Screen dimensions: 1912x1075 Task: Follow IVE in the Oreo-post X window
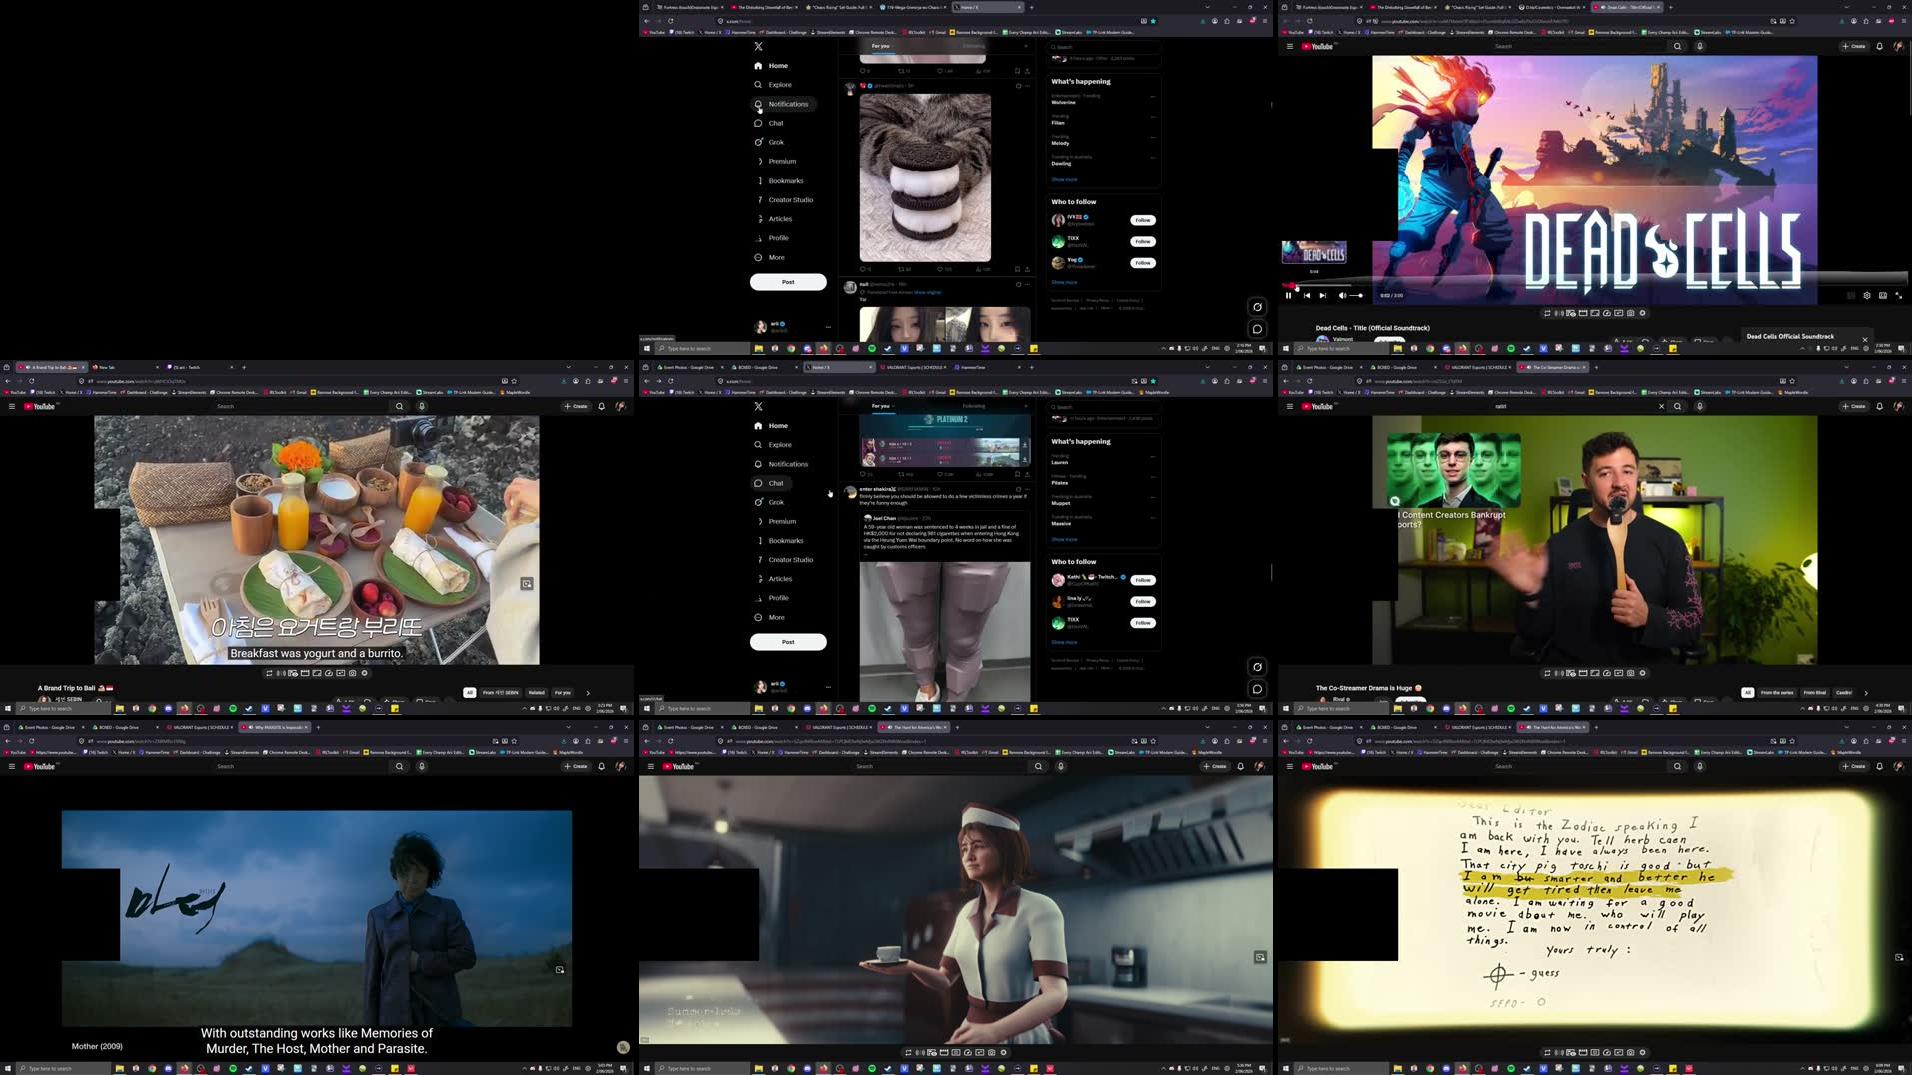click(x=1142, y=220)
